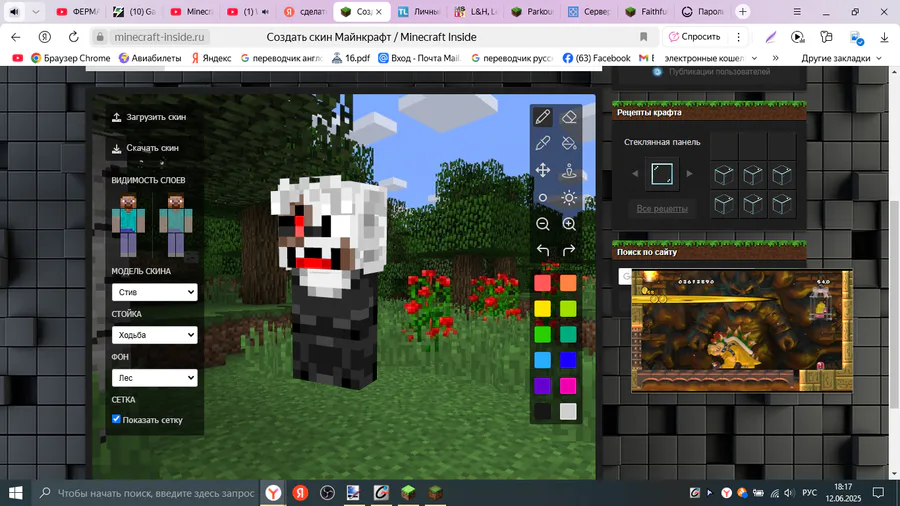Pick the dark blue color swatch

[568, 360]
